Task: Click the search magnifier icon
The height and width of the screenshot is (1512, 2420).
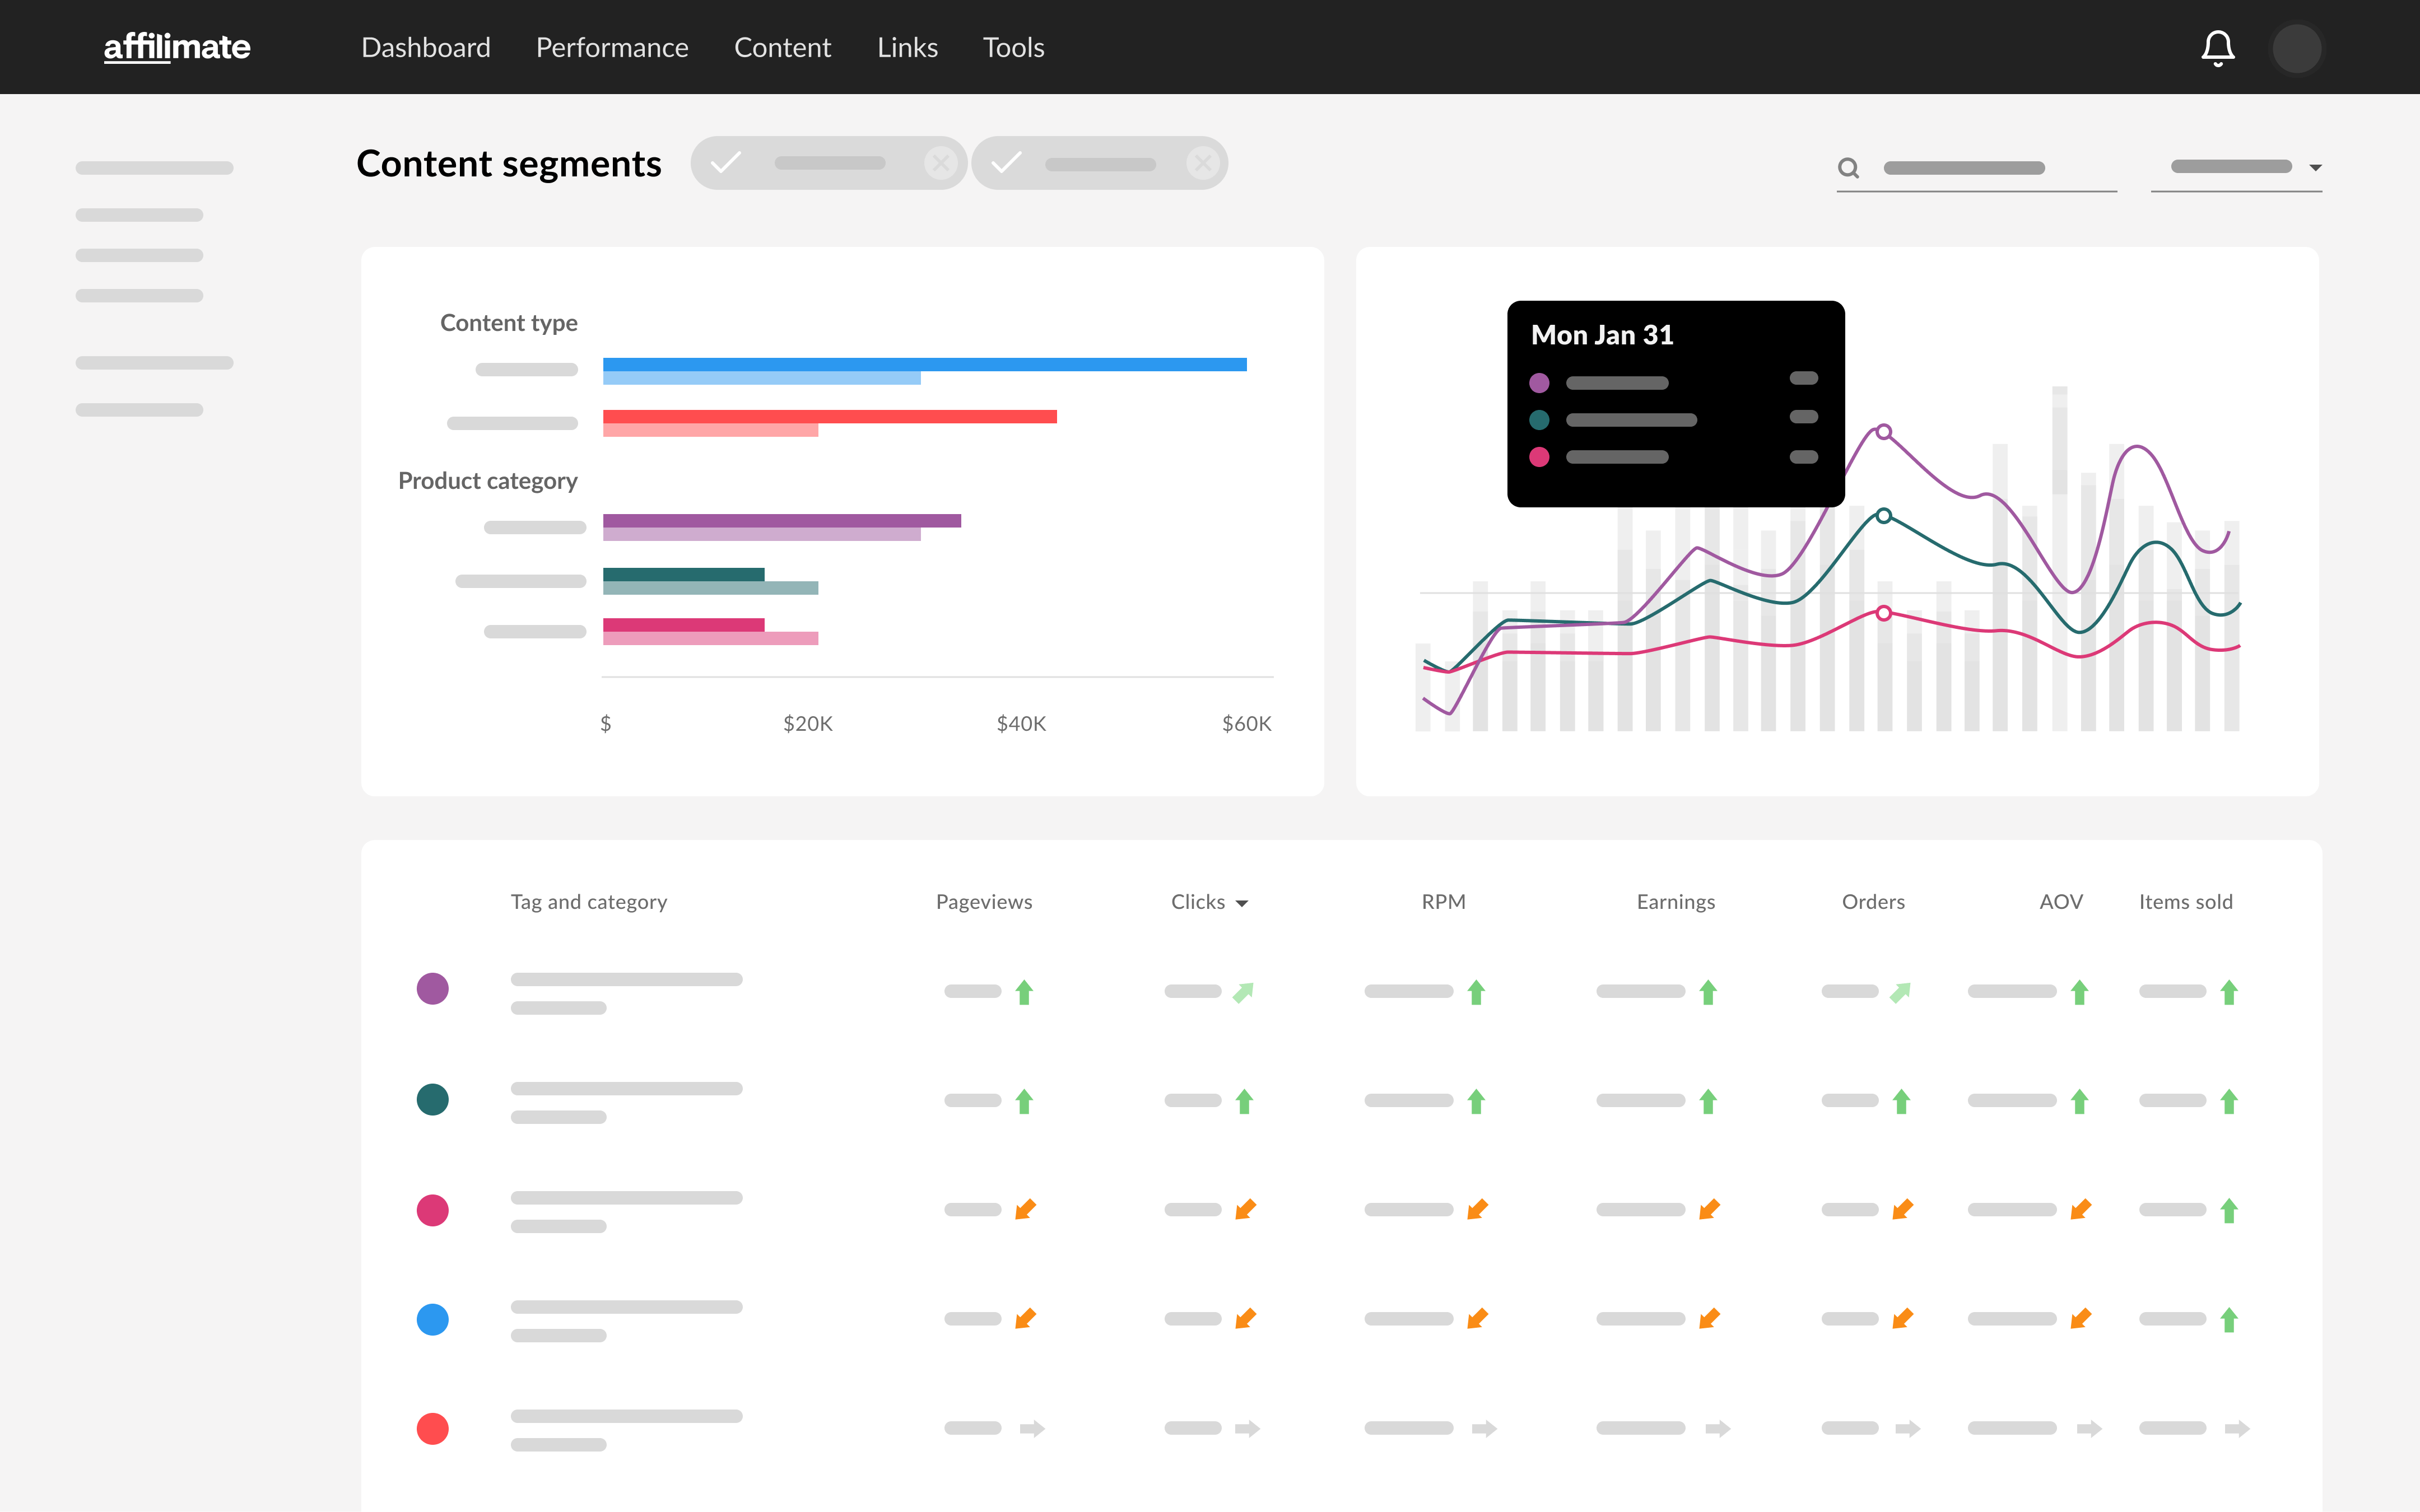Action: pos(1848,168)
